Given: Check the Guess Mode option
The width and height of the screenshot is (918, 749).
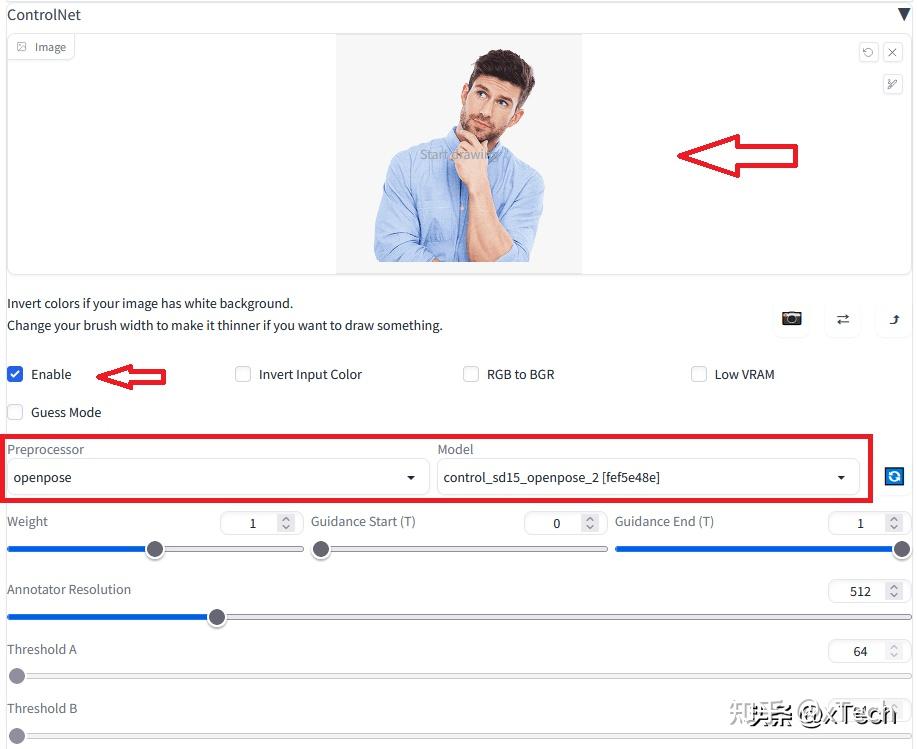Looking at the screenshot, I should 15,412.
